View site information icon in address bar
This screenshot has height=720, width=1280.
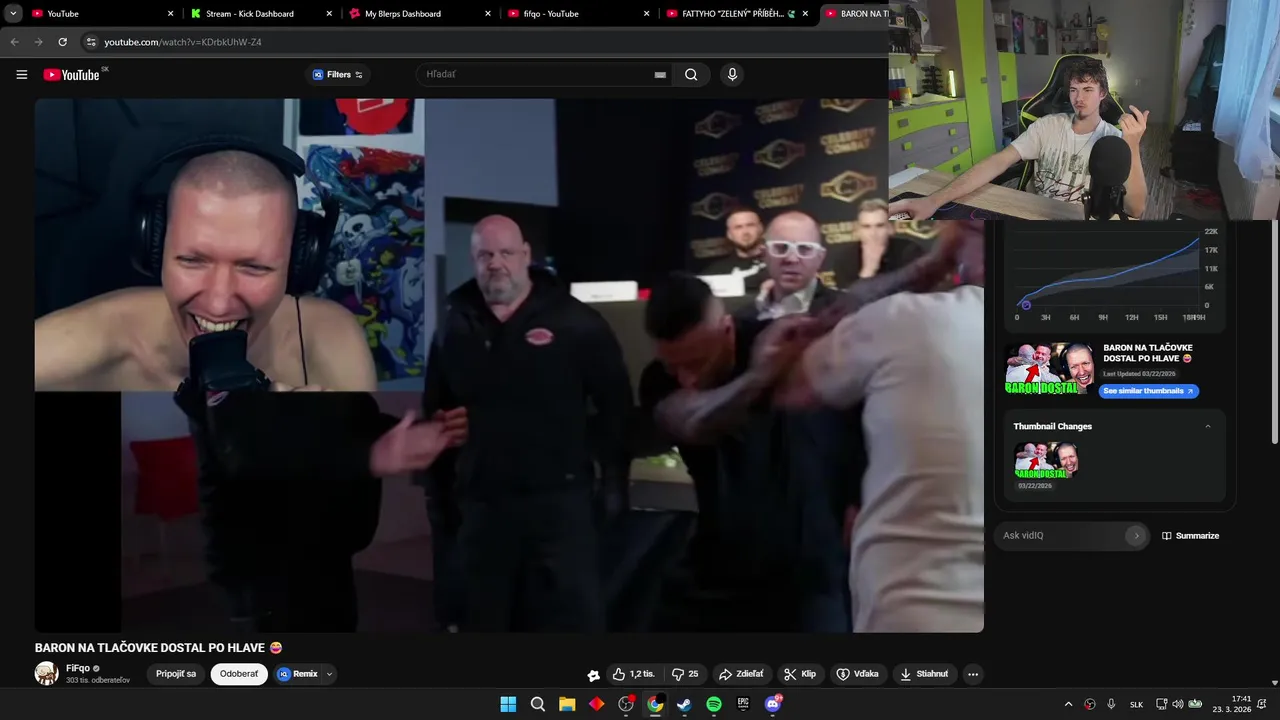91,42
